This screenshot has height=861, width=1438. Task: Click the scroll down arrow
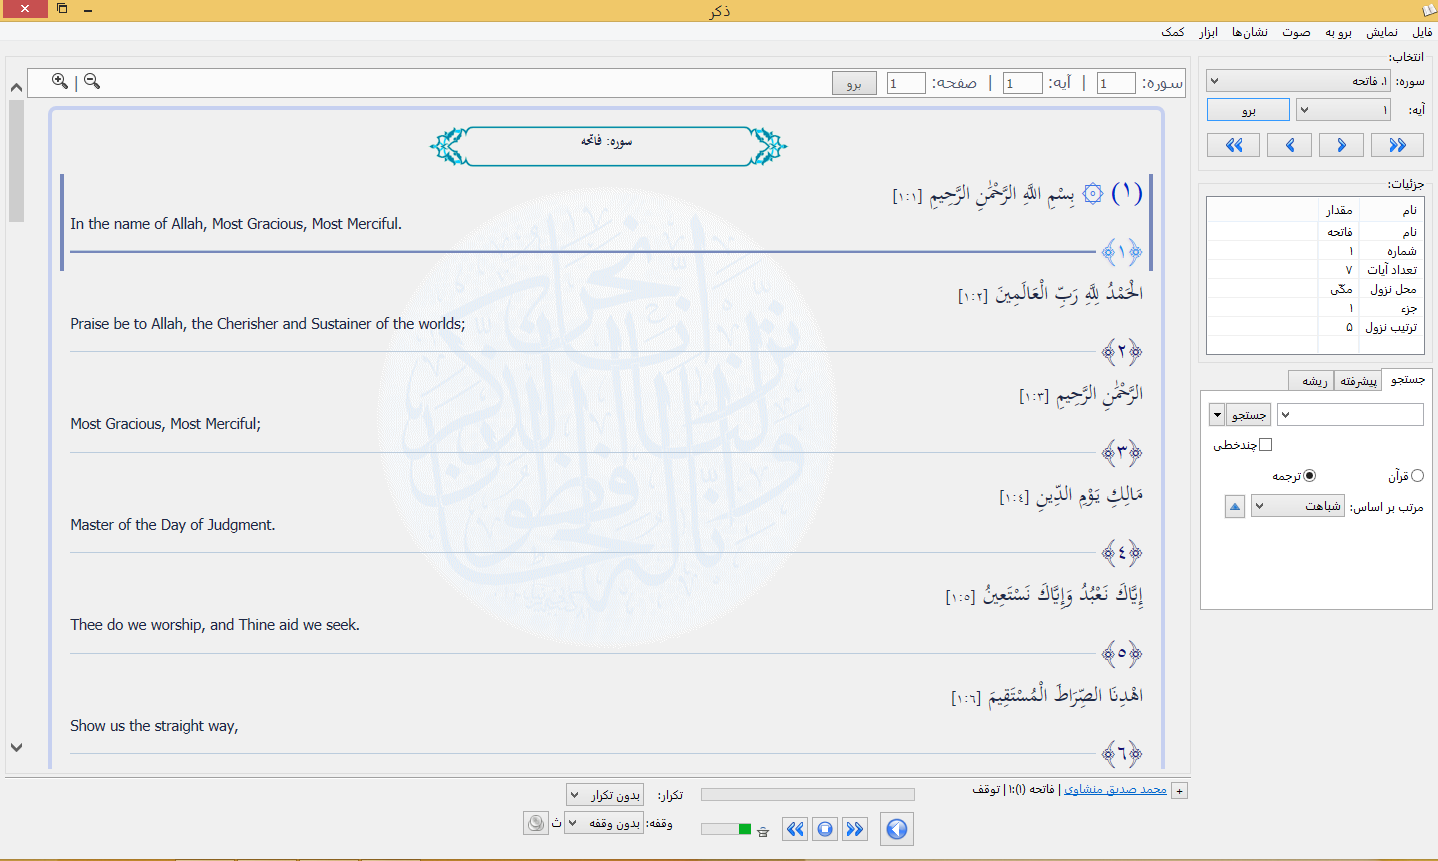(16, 747)
